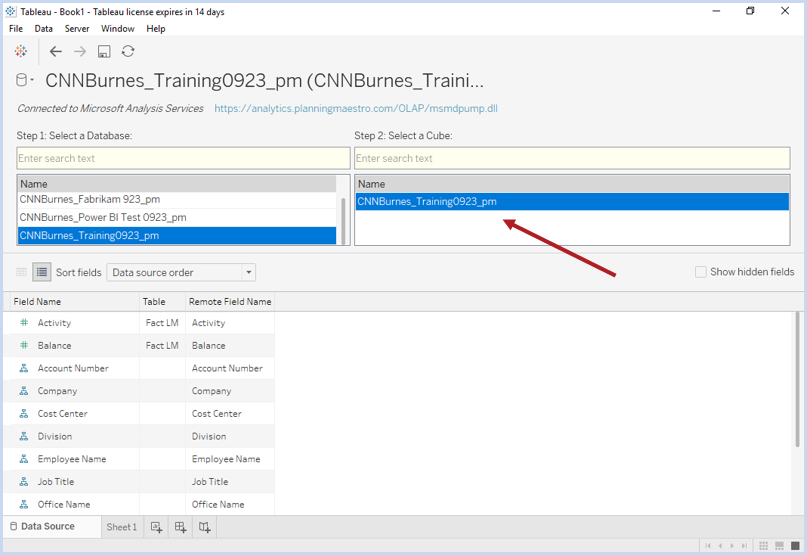
Task: Open the msmdpump.dll server URL link
Action: [356, 108]
